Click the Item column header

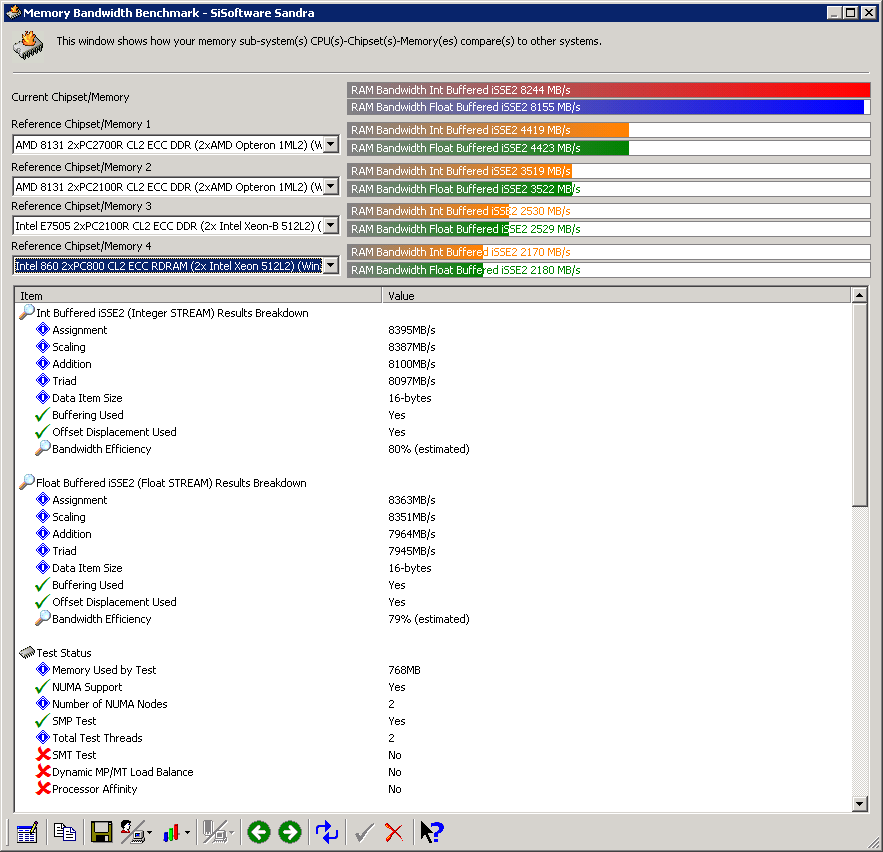click(x=198, y=296)
